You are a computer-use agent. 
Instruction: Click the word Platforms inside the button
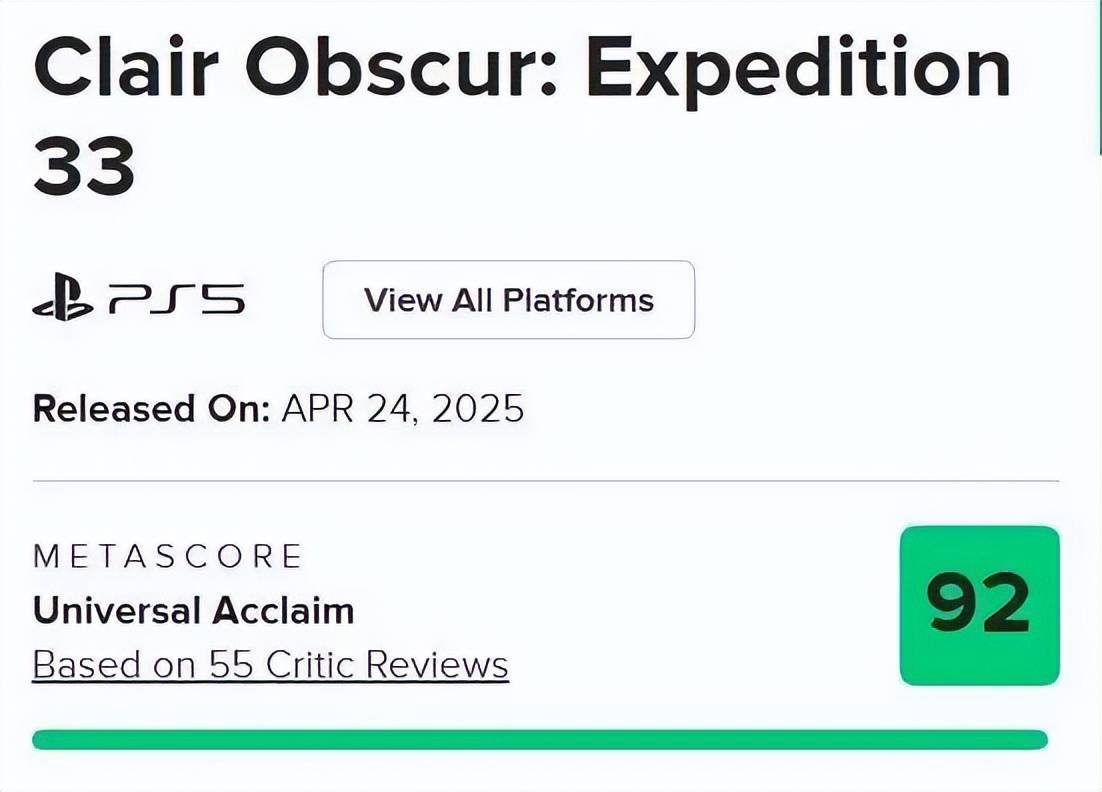(578, 301)
